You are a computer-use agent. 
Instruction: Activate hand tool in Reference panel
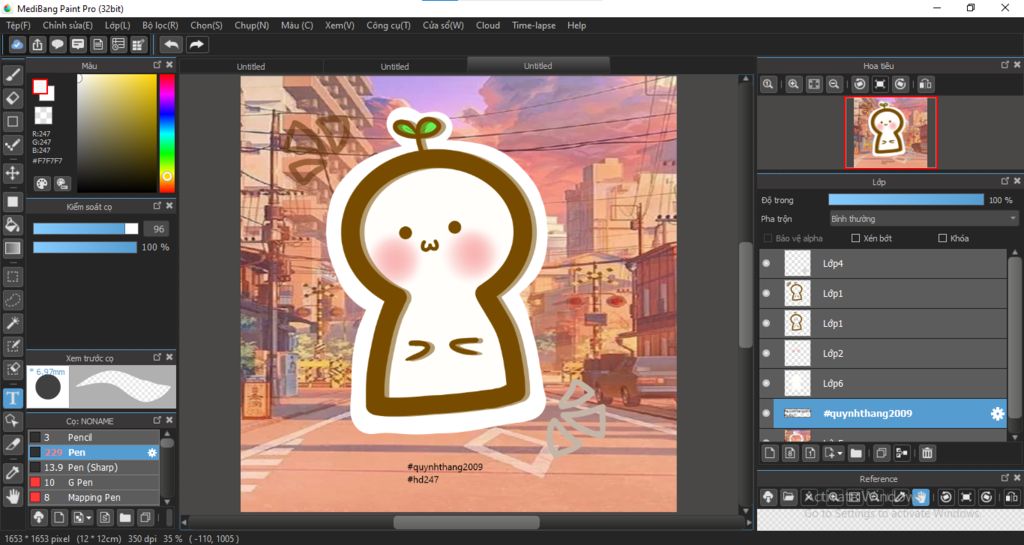click(x=921, y=497)
